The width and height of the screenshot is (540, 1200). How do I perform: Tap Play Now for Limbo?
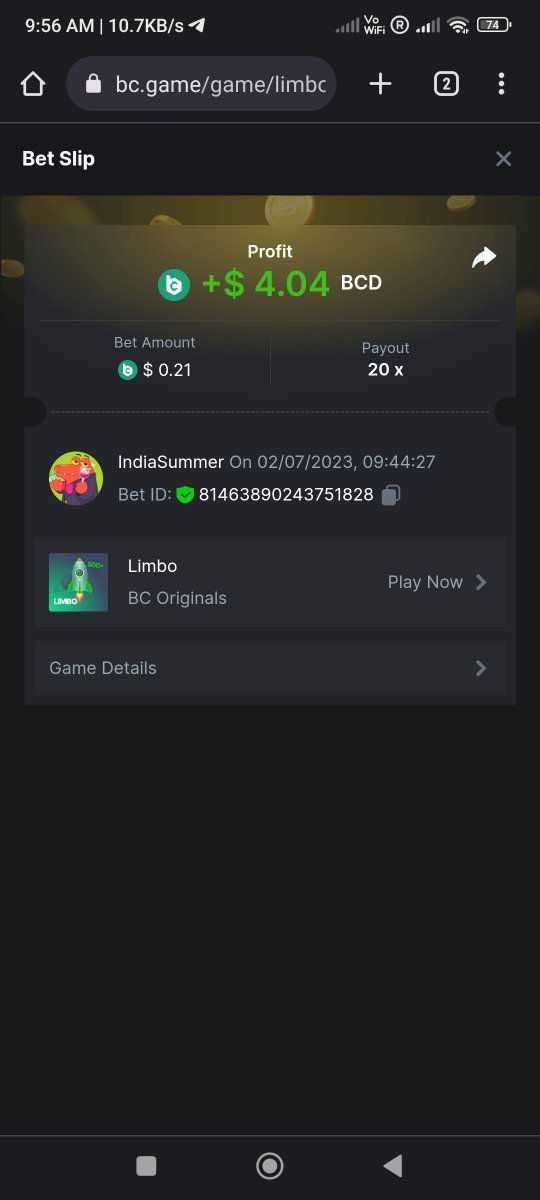click(x=425, y=582)
